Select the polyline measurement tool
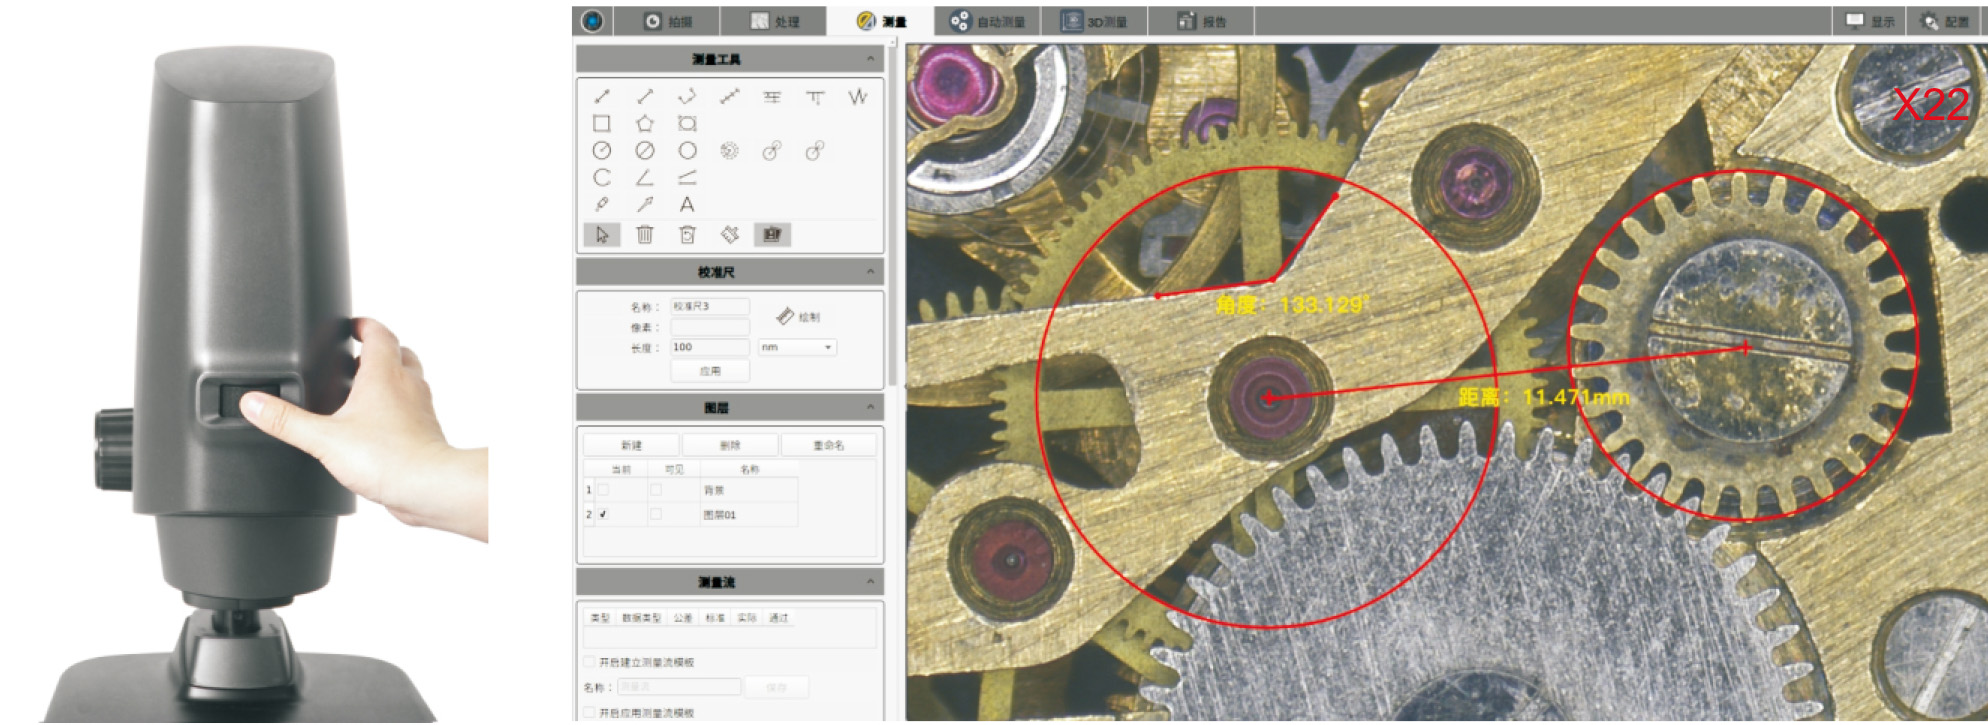 click(687, 97)
